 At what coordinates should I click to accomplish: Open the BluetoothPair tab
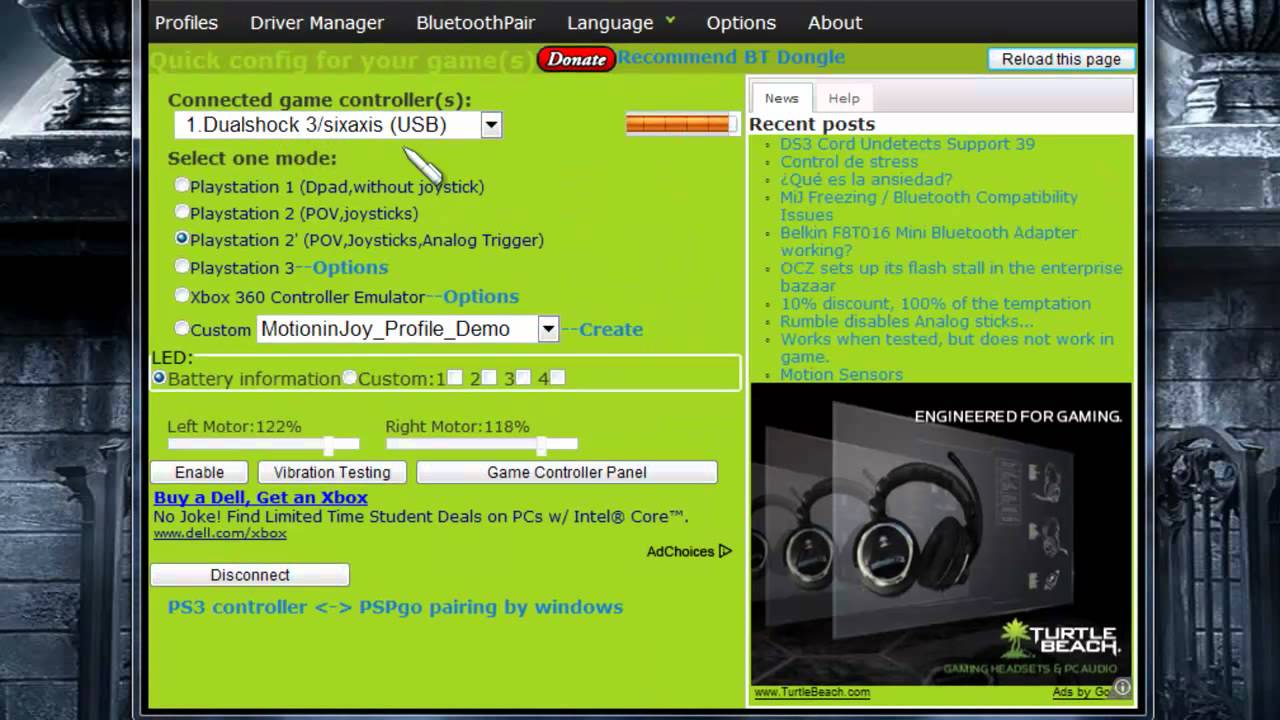click(x=476, y=22)
